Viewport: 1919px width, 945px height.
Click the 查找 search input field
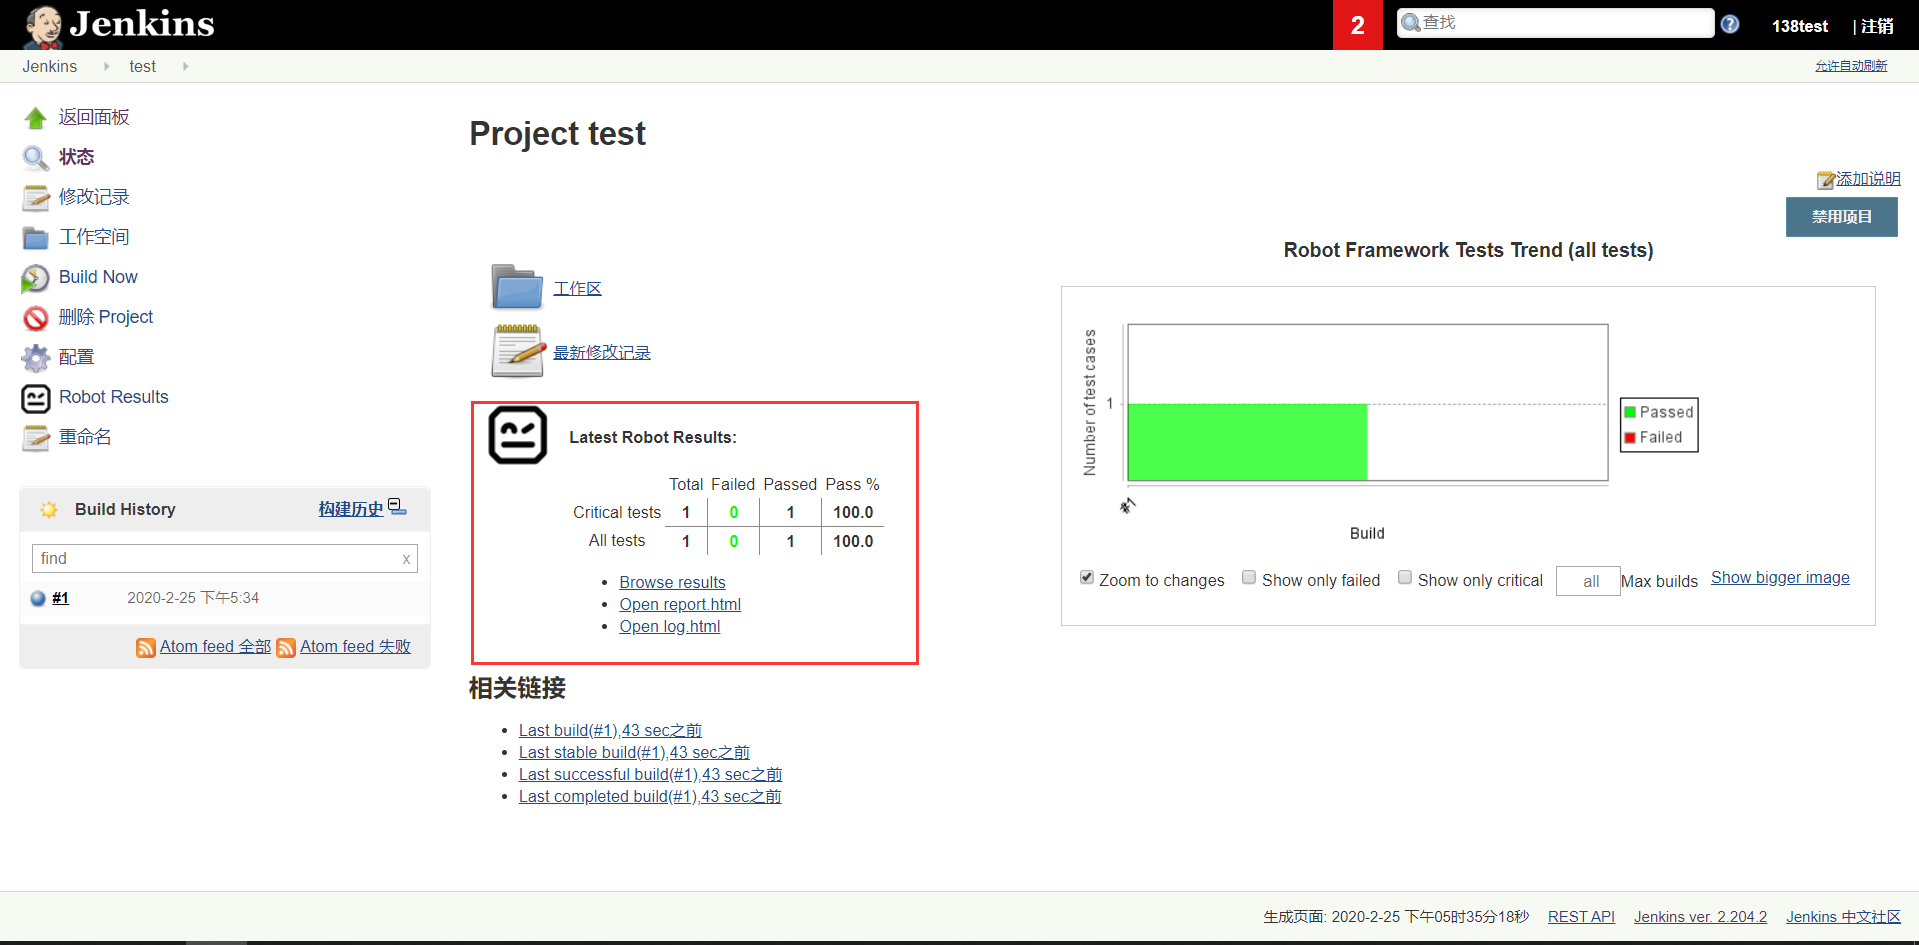pos(1556,23)
